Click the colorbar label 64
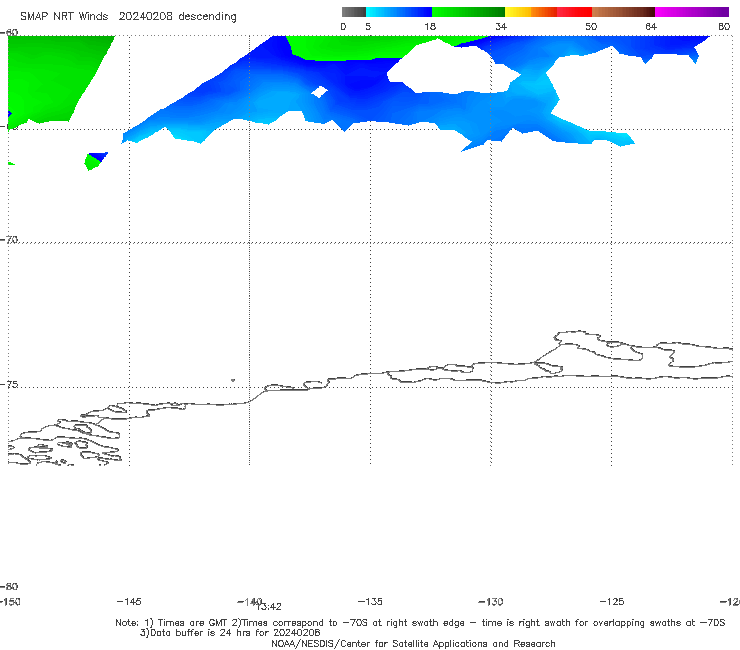The height and width of the screenshot is (650, 740). click(x=651, y=26)
